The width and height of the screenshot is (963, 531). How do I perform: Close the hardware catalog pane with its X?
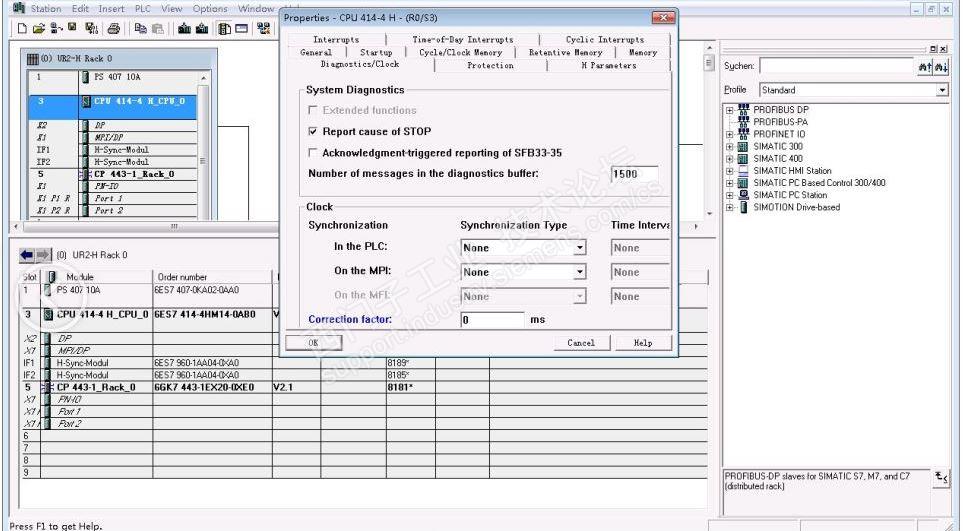pos(943,48)
